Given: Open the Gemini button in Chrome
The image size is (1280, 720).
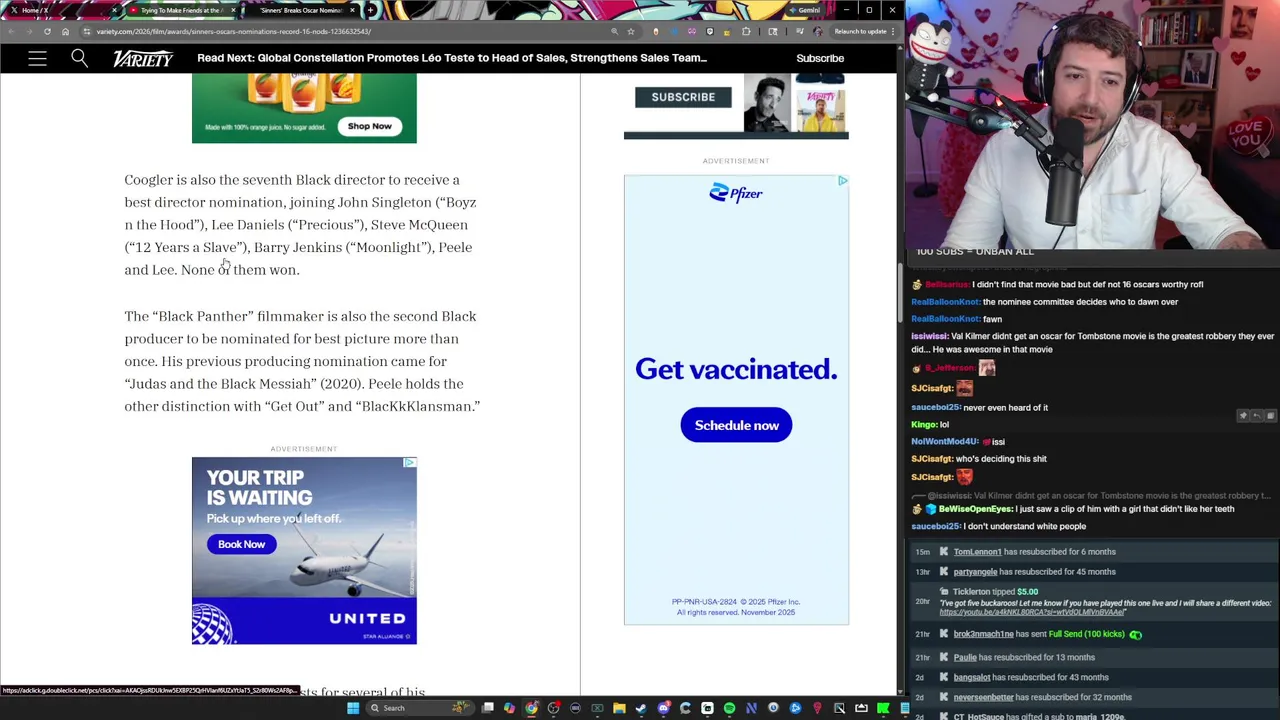Looking at the screenshot, I should click(x=804, y=10).
